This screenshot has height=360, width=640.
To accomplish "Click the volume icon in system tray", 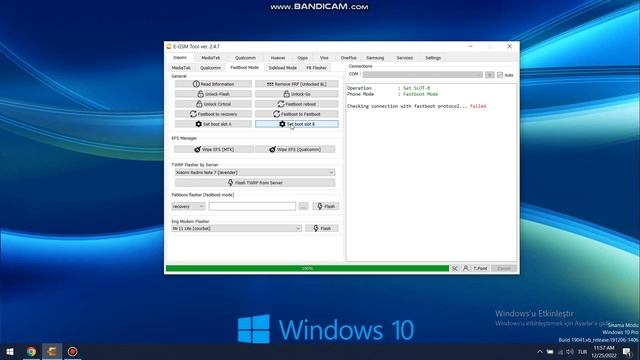I will (x=571, y=352).
